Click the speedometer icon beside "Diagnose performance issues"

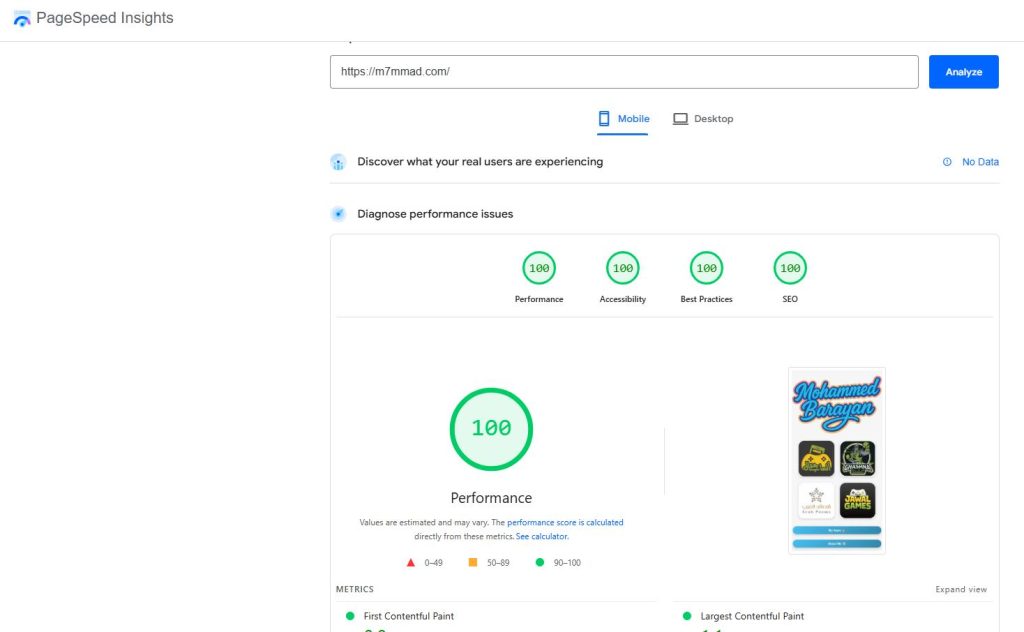[x=338, y=213]
